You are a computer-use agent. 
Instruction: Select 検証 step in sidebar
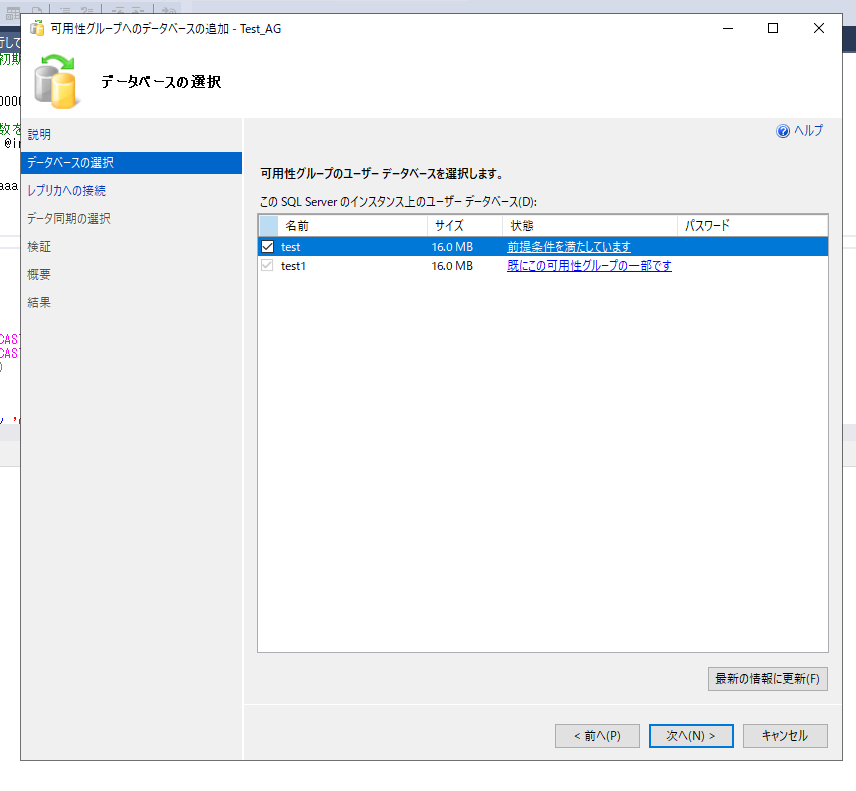pyautogui.click(x=39, y=247)
